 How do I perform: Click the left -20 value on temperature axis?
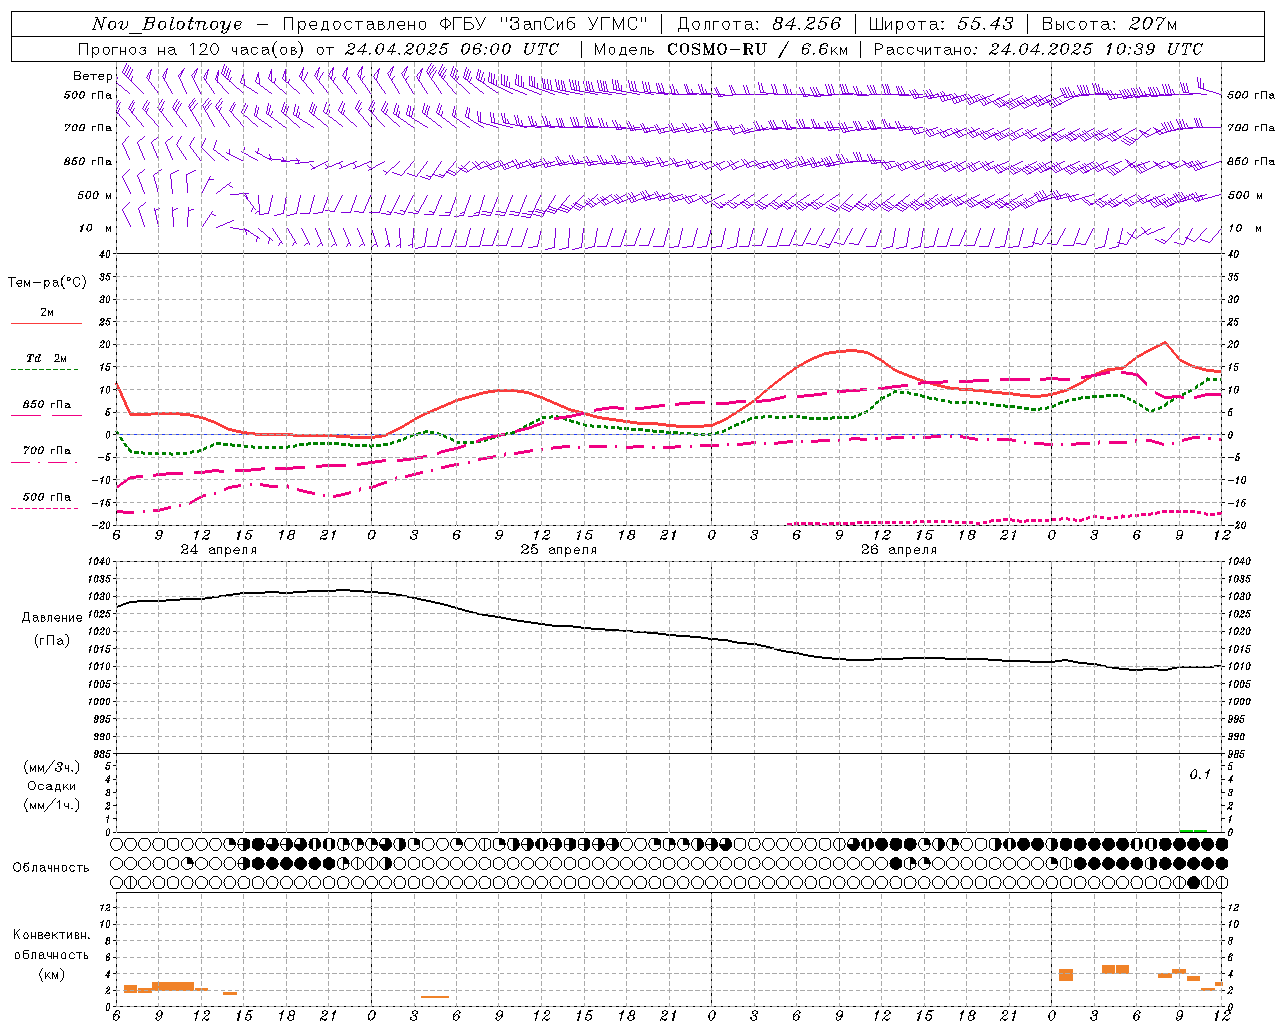point(102,526)
